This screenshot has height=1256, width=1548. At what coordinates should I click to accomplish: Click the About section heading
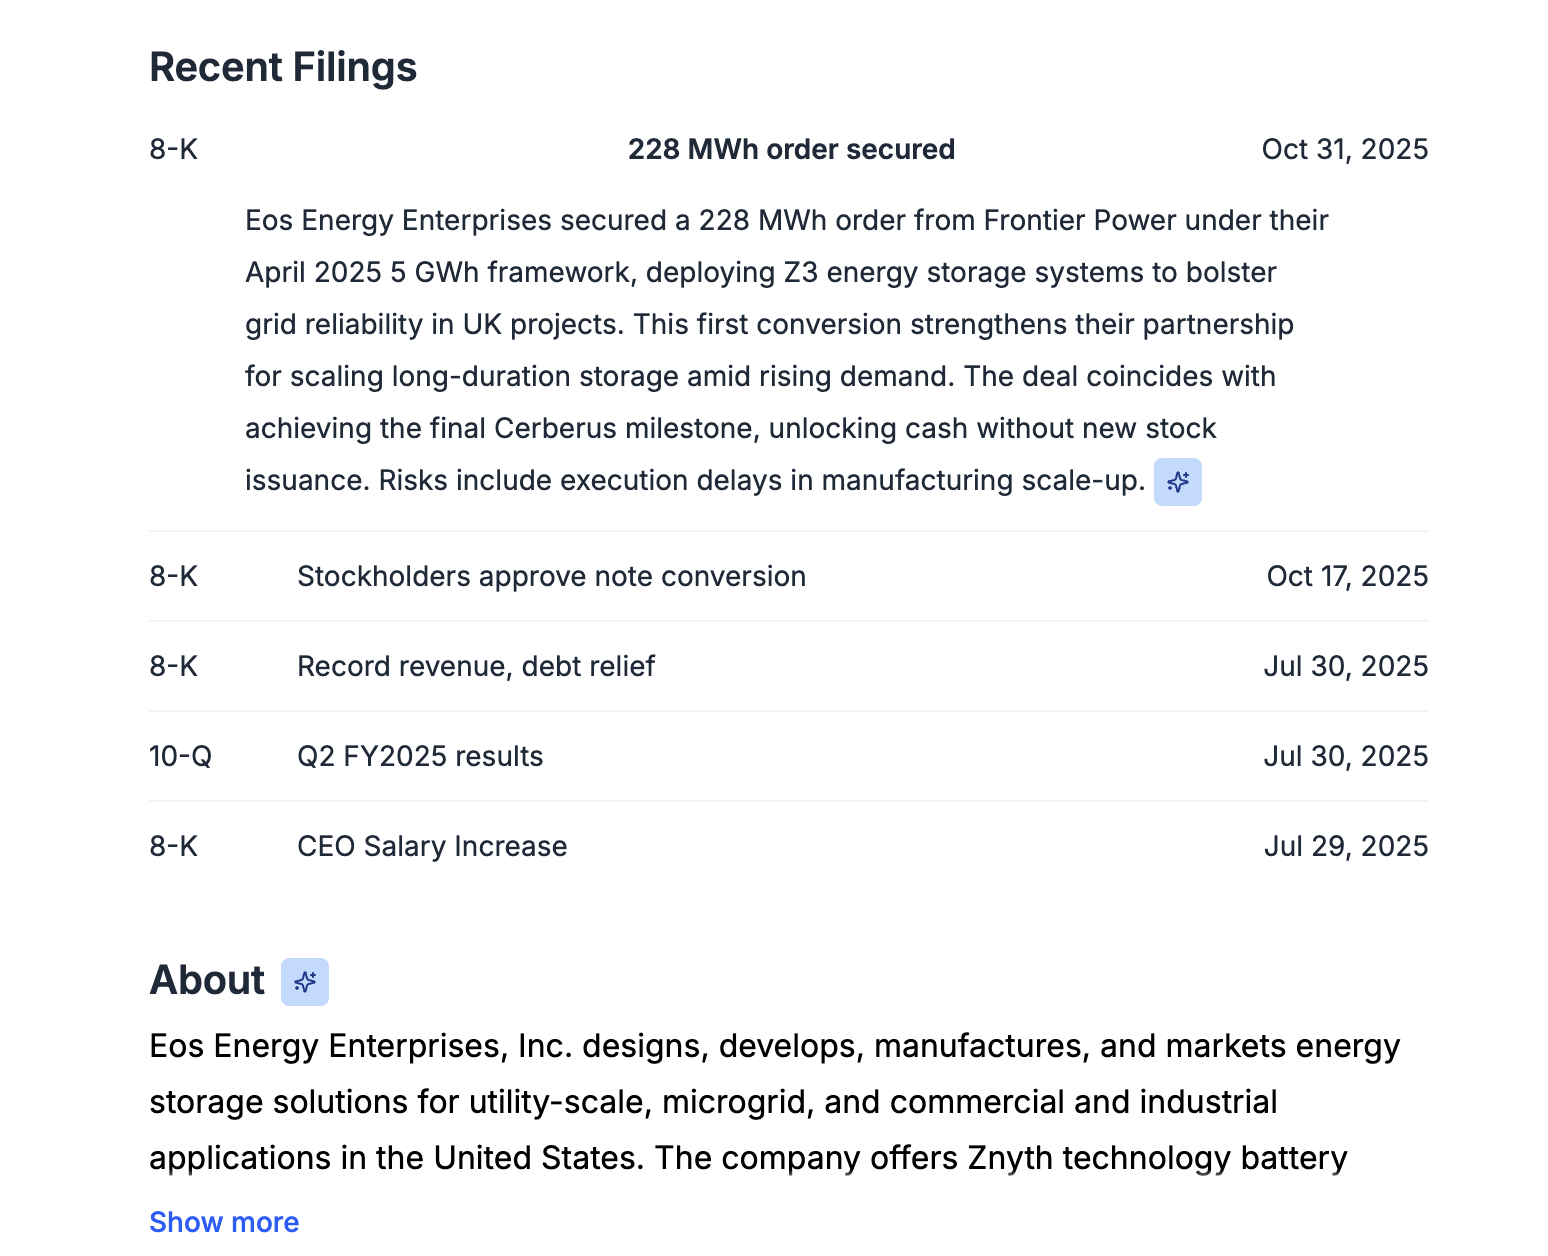[207, 981]
